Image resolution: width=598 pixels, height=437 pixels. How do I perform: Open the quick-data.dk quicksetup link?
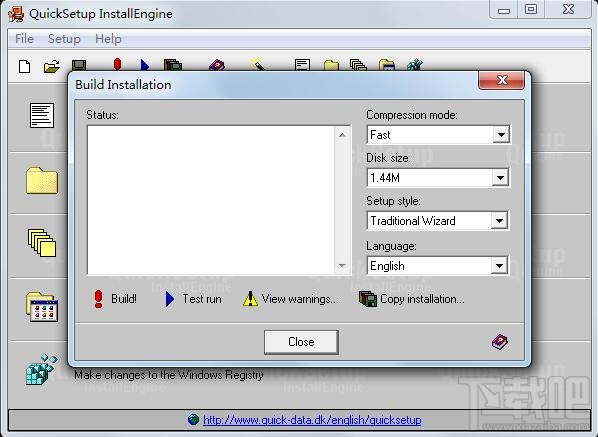pos(312,420)
